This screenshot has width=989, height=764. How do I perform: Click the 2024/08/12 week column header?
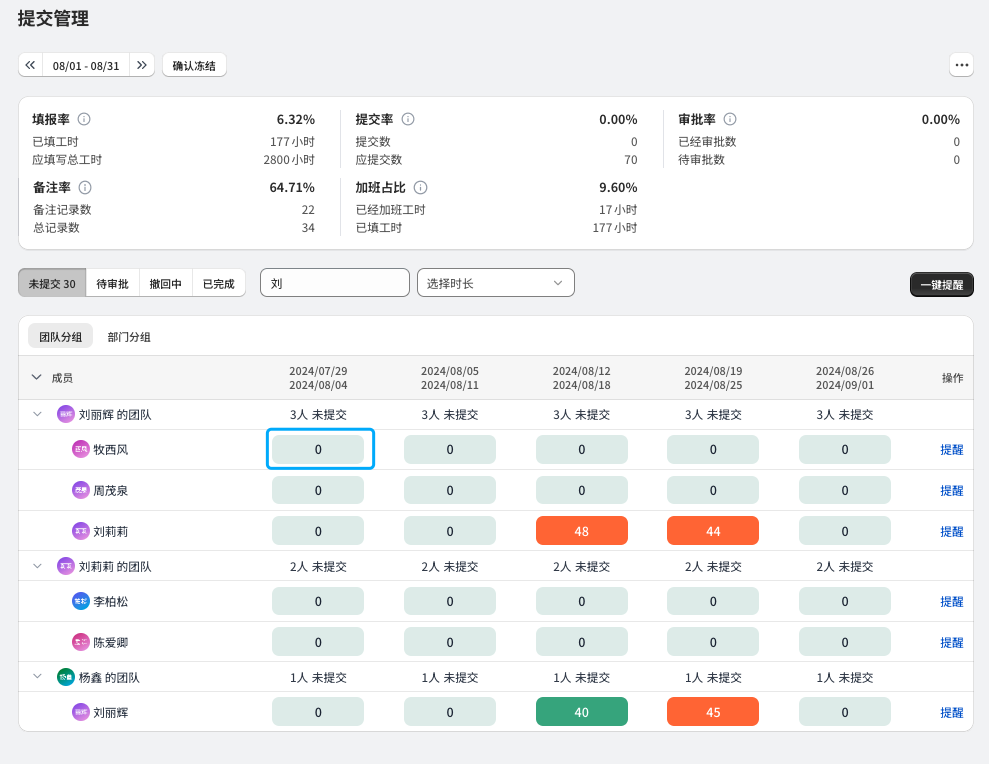pyautogui.click(x=582, y=377)
